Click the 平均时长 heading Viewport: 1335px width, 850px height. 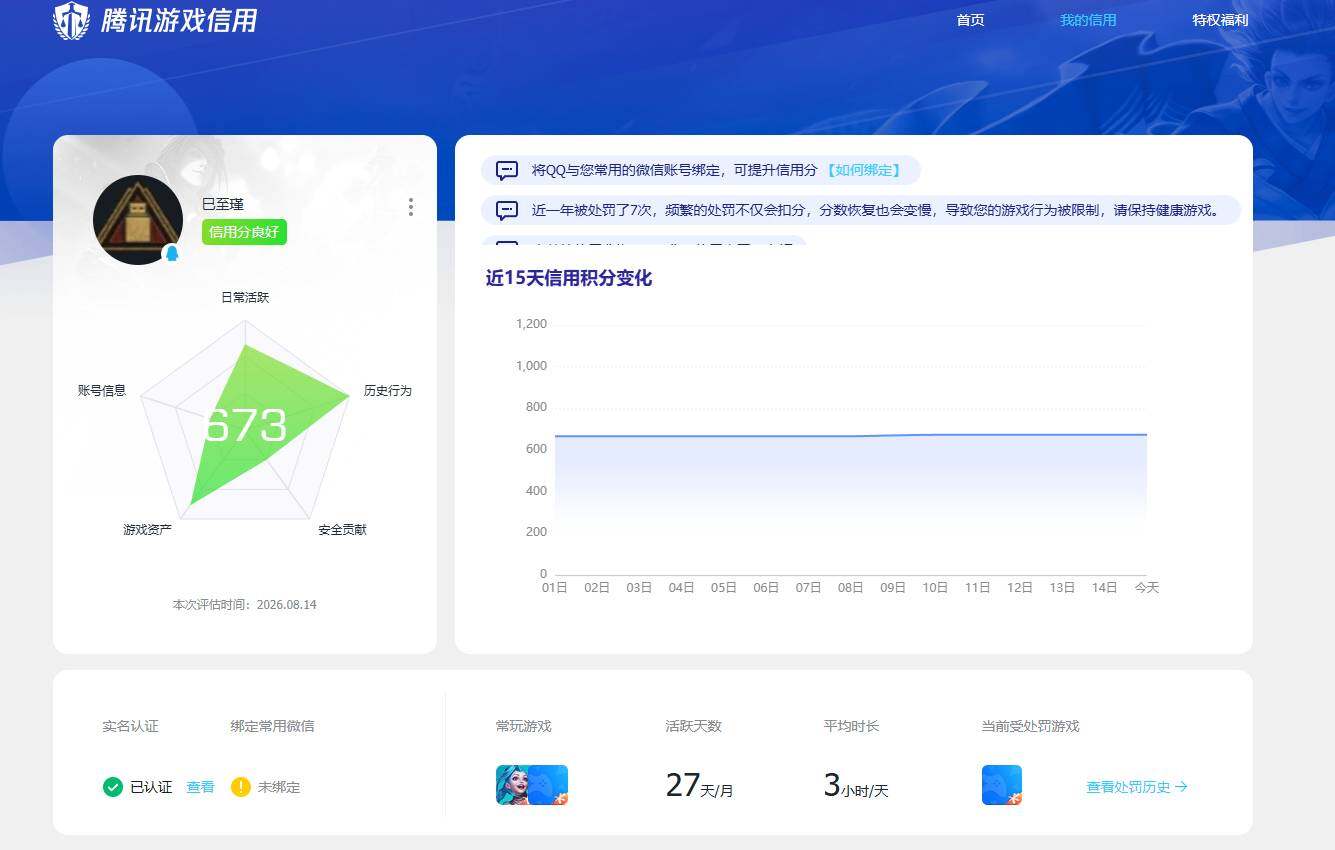click(852, 726)
